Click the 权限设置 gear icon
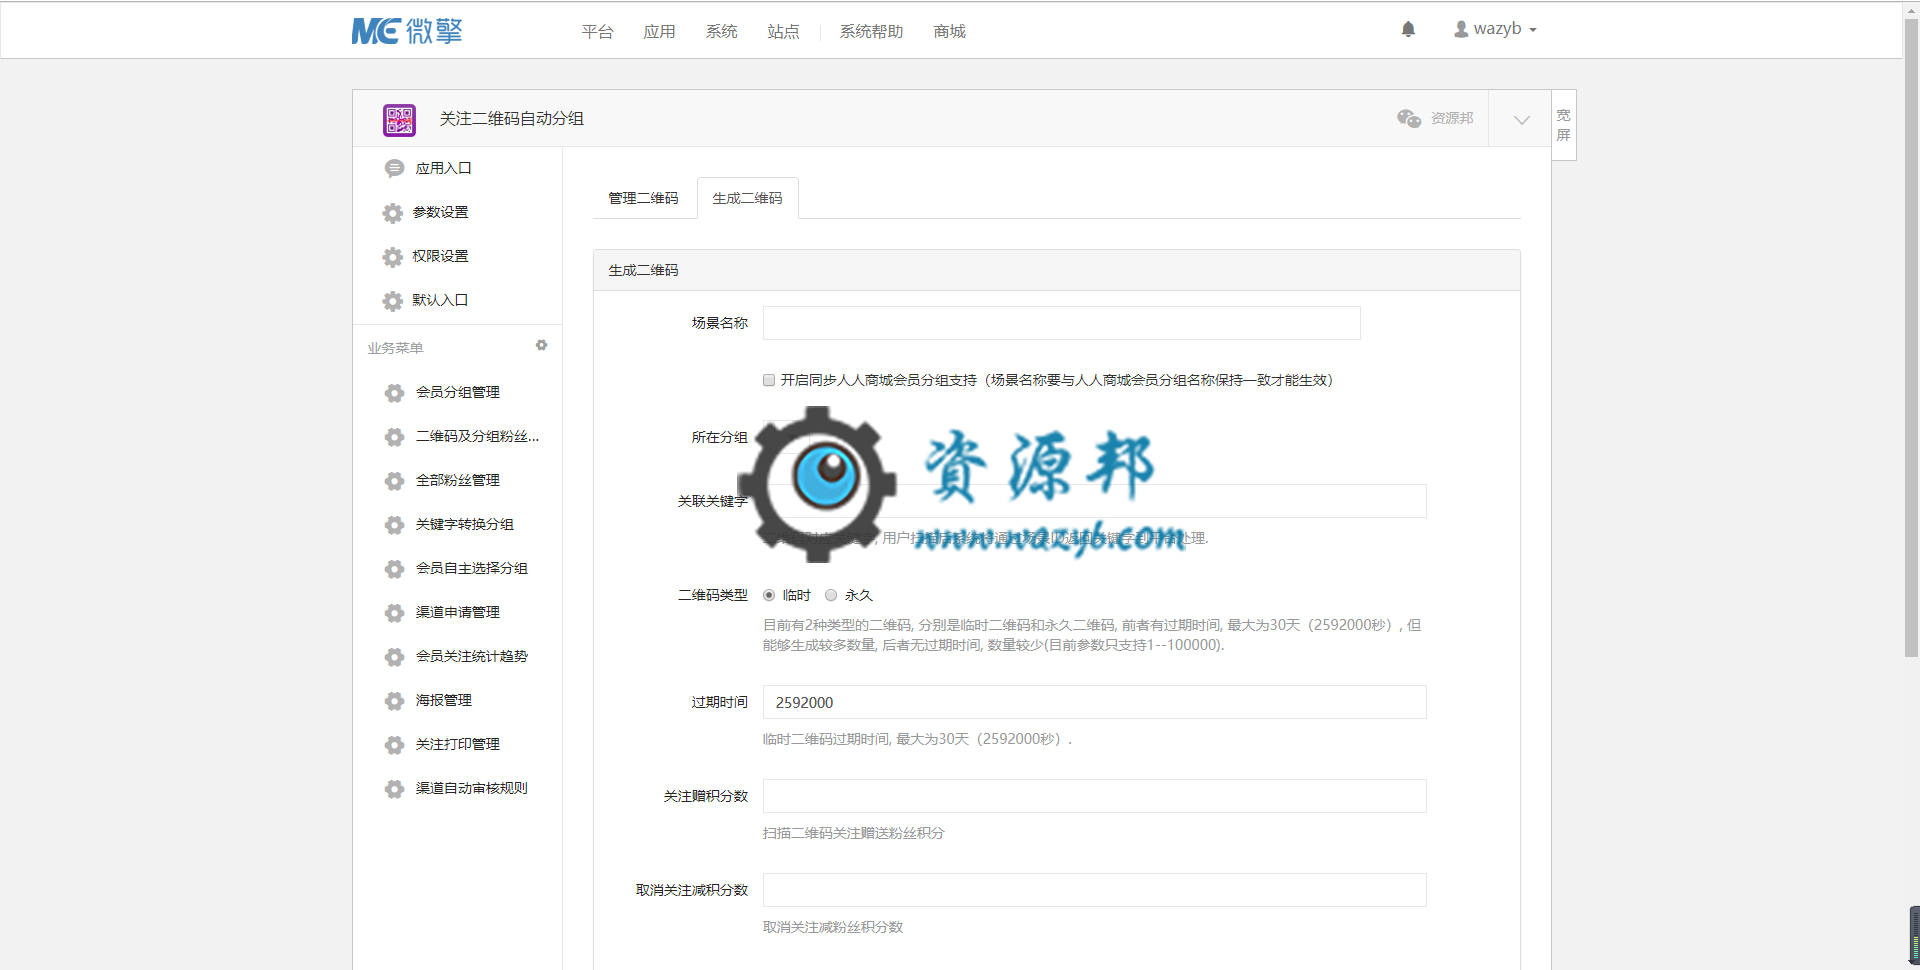This screenshot has width=1920, height=970. [x=393, y=256]
